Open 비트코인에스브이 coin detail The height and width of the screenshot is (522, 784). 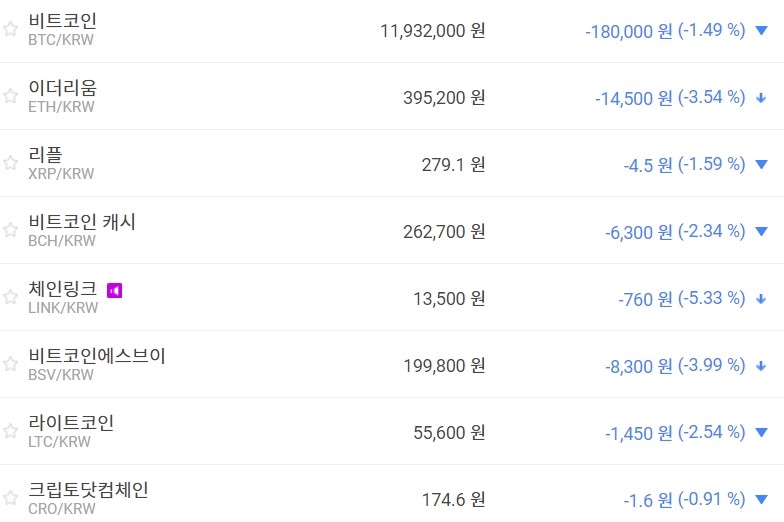[97, 356]
